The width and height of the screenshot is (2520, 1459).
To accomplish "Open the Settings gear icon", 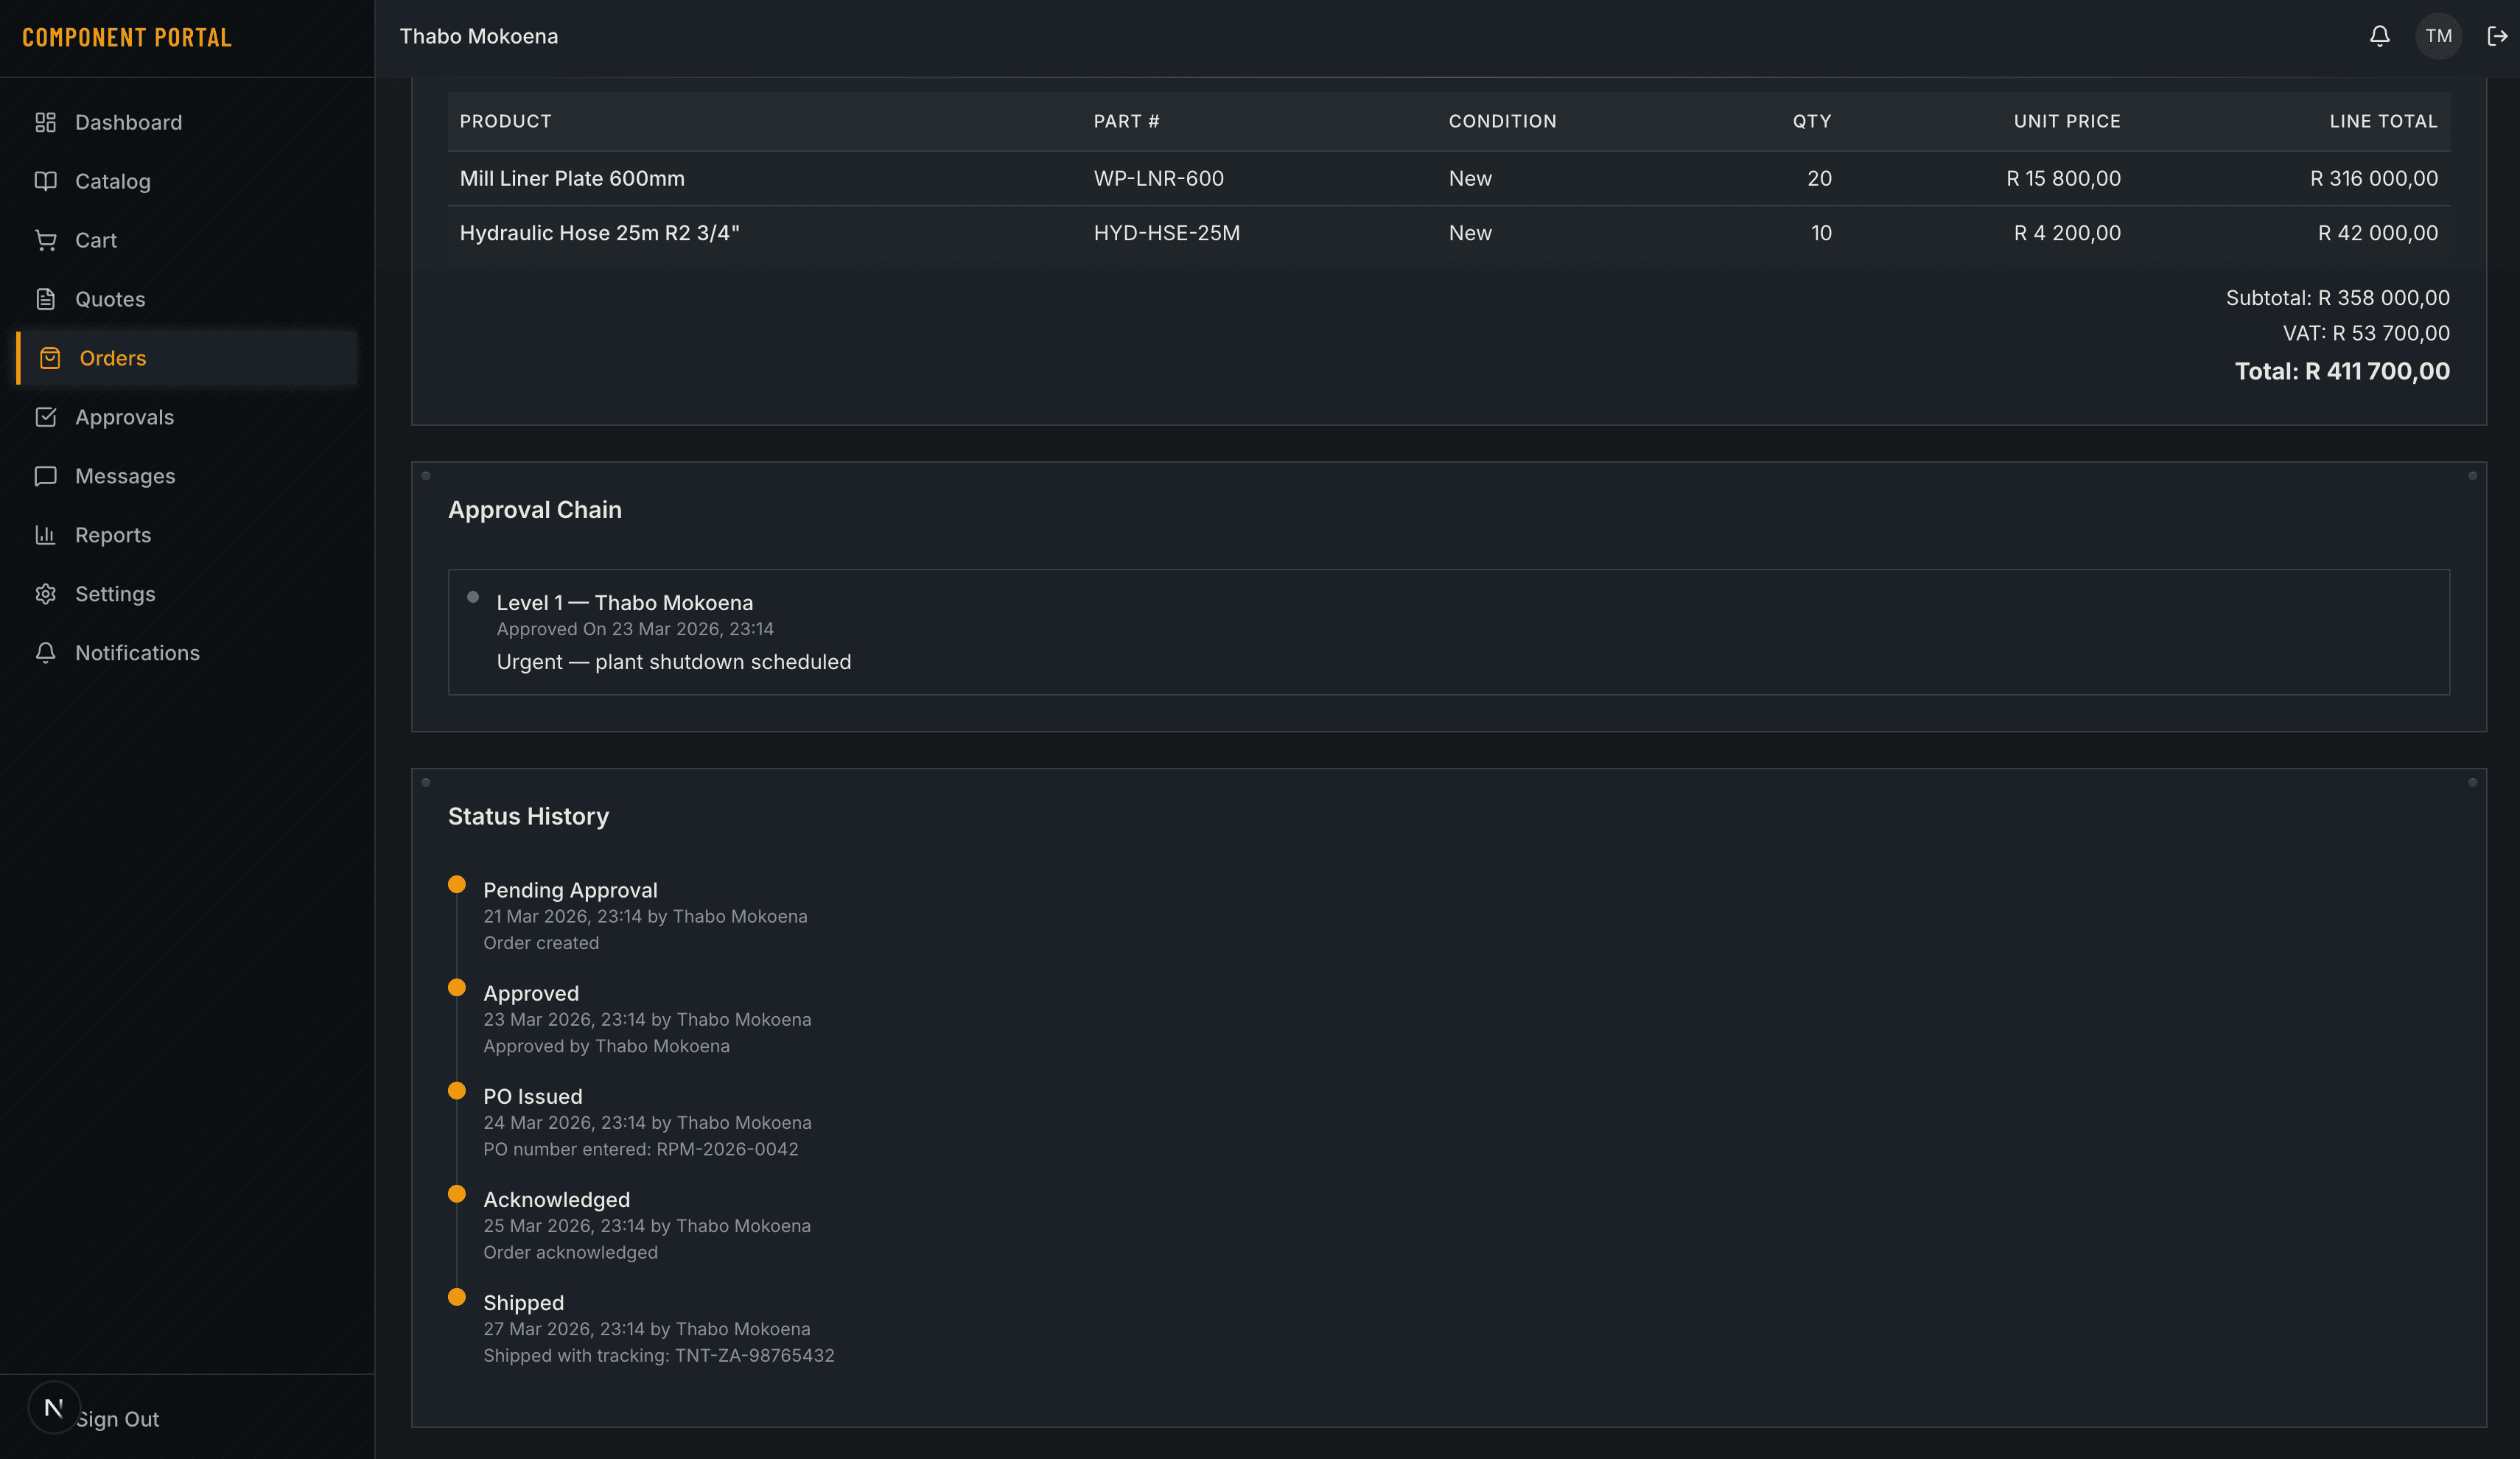I will pyautogui.click(x=46, y=594).
